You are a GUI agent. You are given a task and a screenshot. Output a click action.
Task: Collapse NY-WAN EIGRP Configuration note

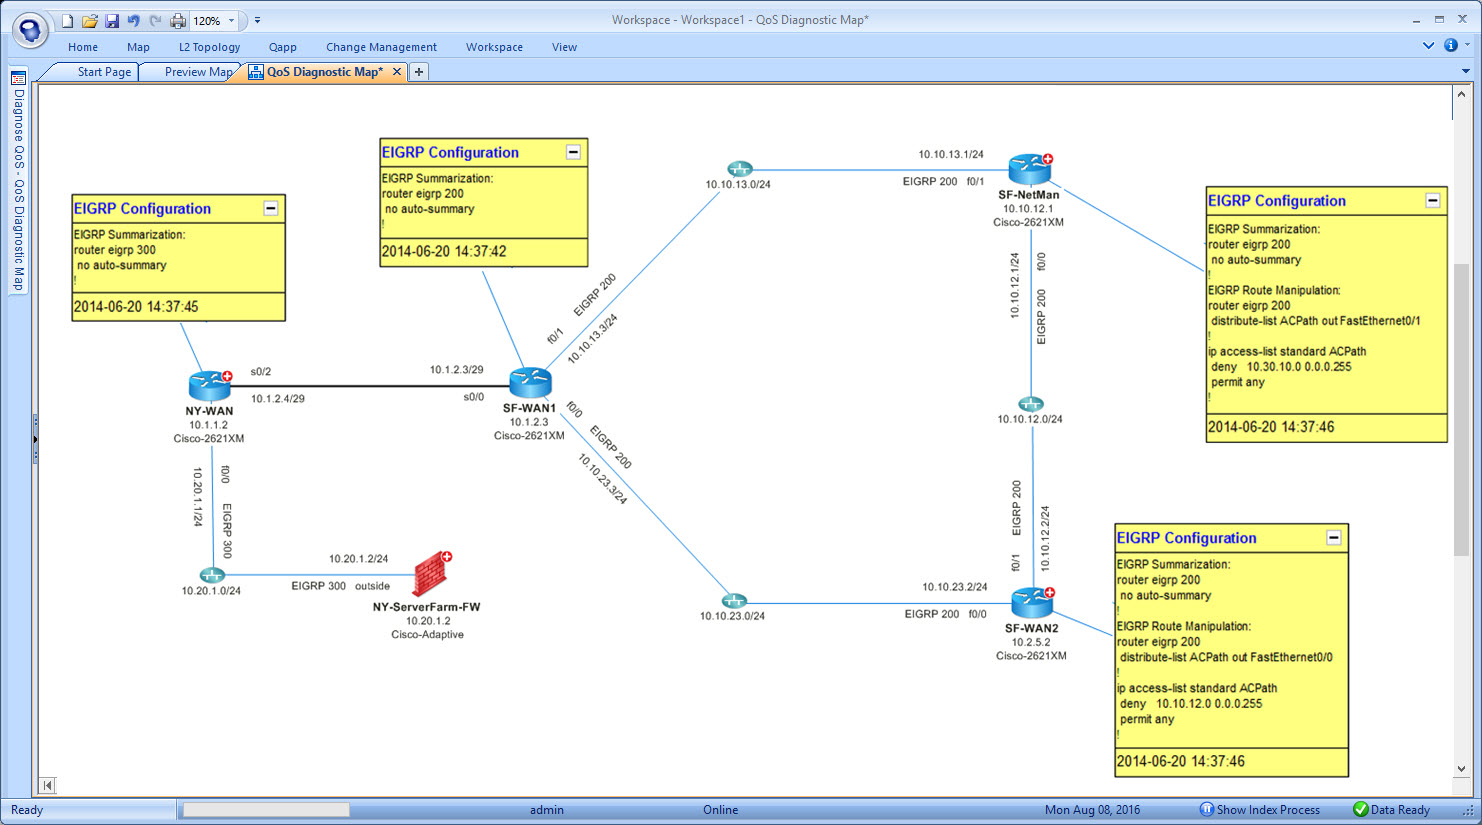[x=270, y=208]
